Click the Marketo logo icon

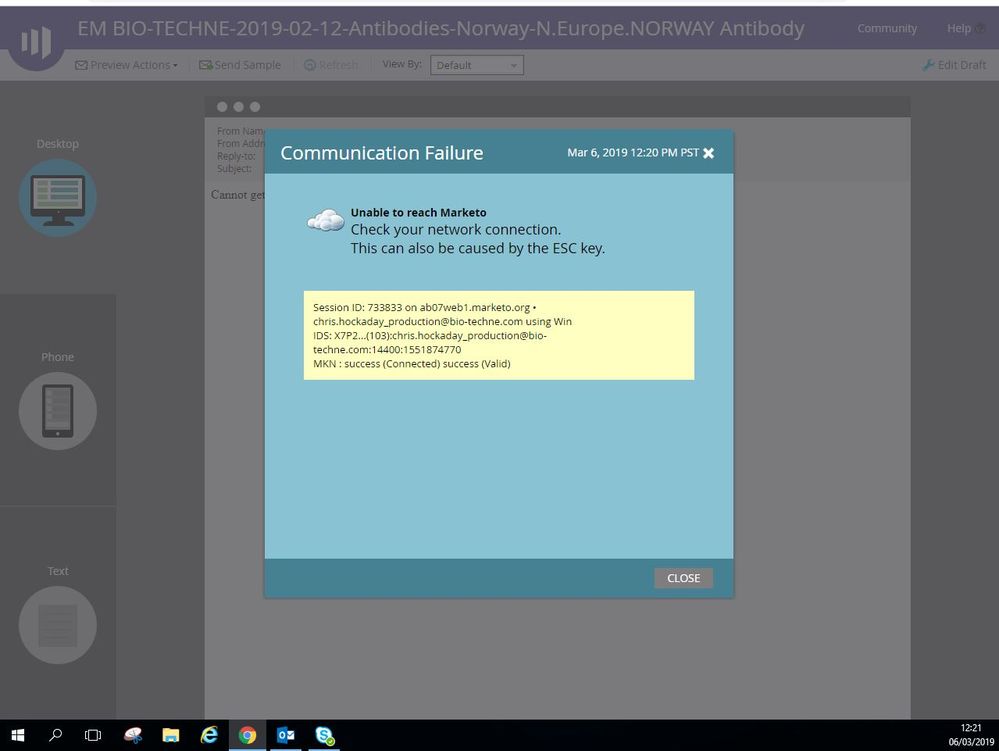tap(36, 42)
